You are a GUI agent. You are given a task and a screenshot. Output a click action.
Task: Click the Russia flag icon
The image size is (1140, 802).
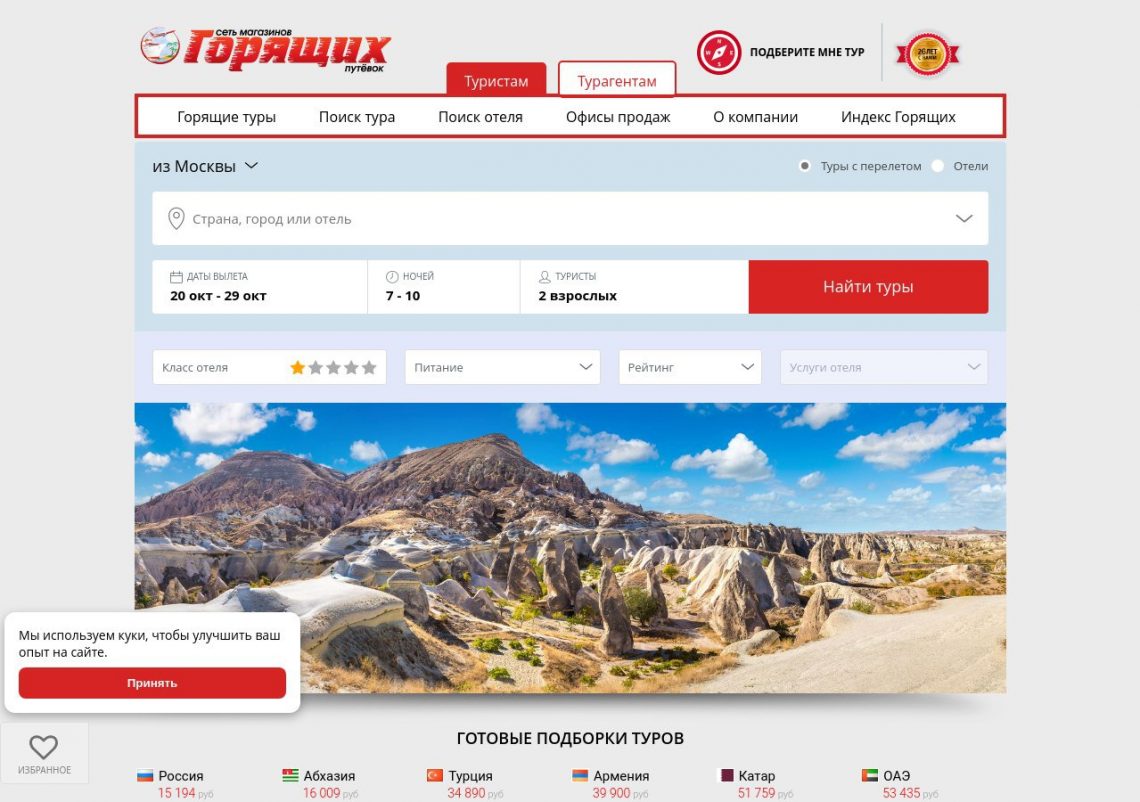[x=145, y=776]
